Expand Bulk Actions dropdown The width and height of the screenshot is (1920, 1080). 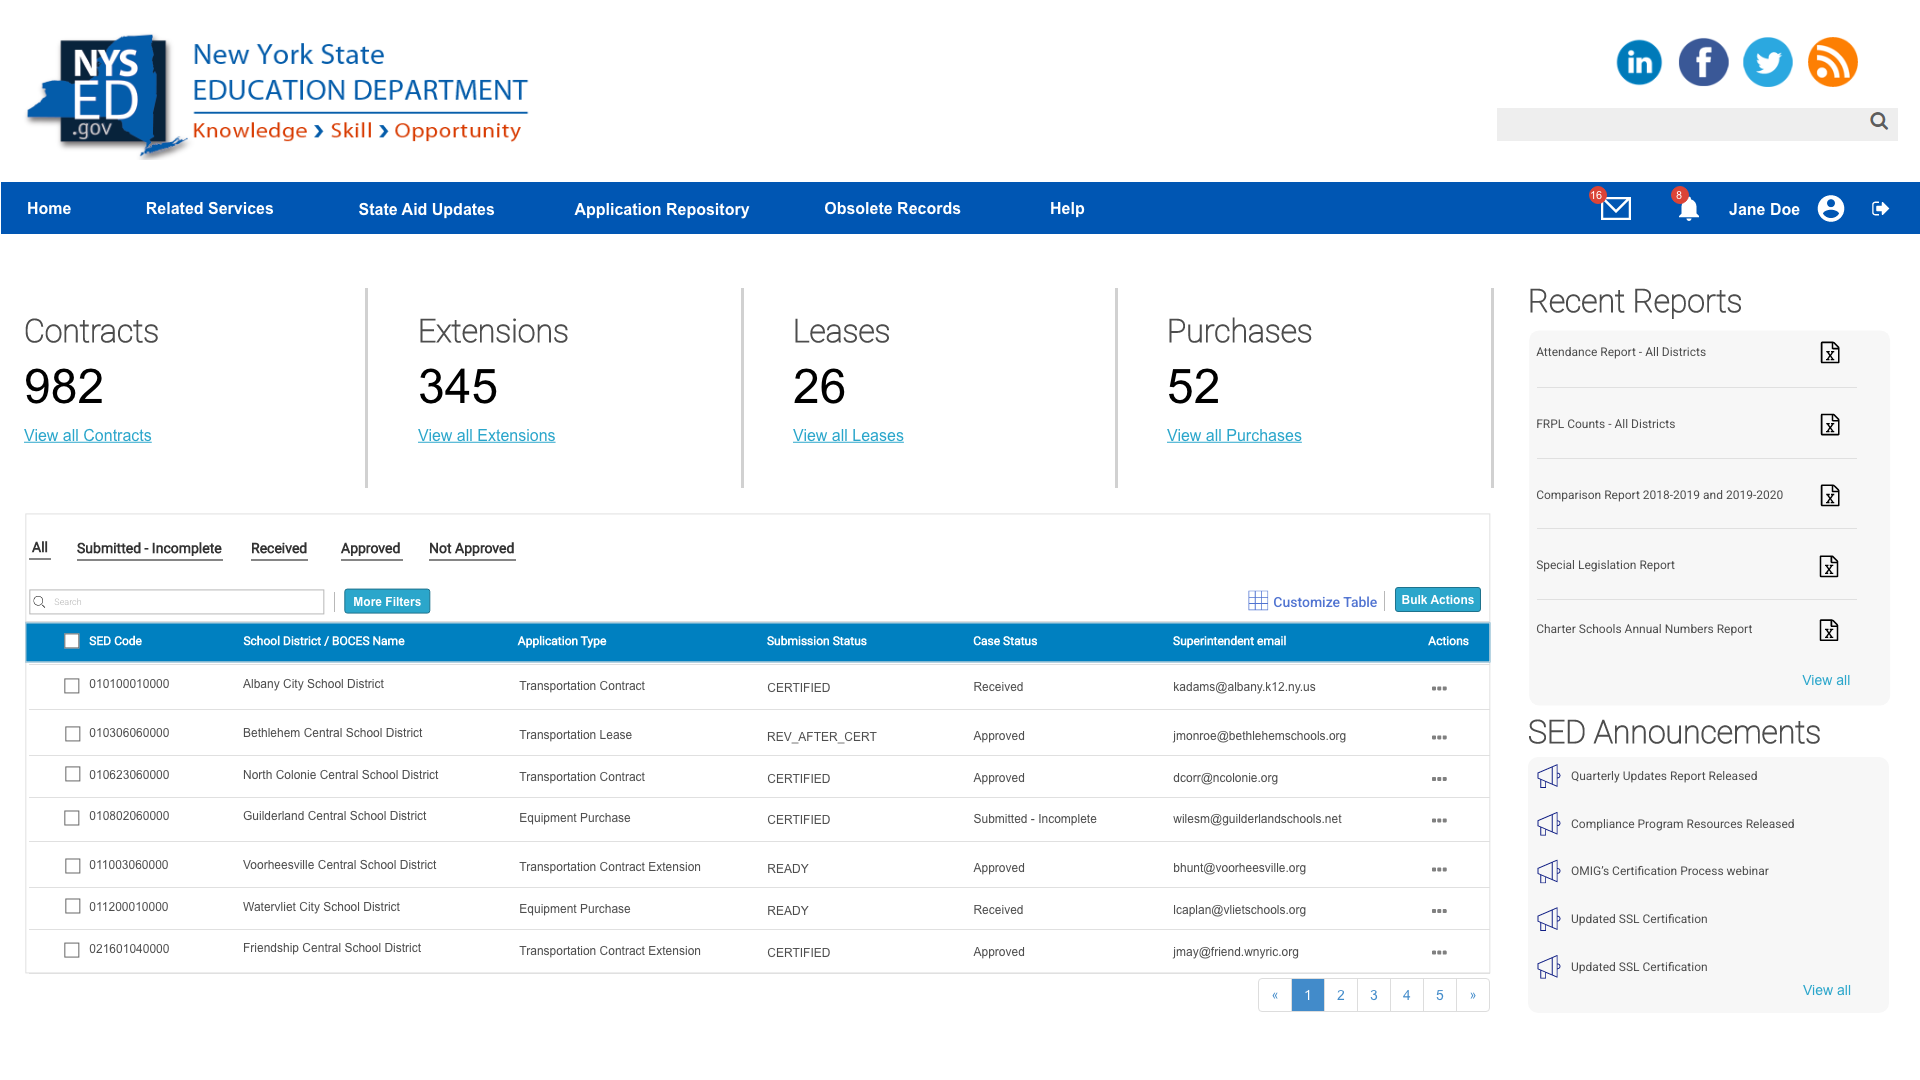tap(1437, 600)
